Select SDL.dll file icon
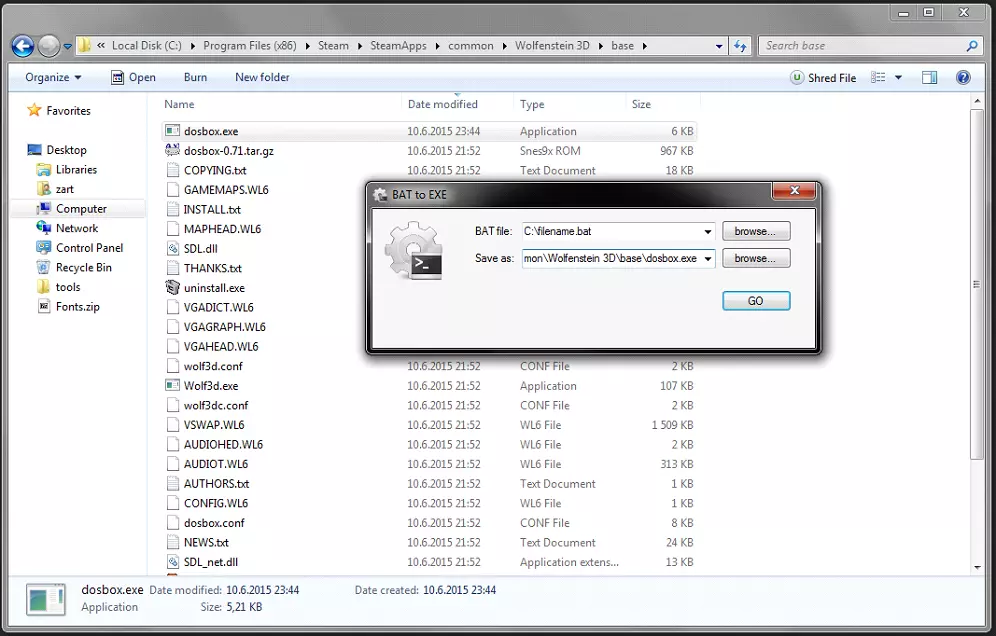 (x=172, y=248)
